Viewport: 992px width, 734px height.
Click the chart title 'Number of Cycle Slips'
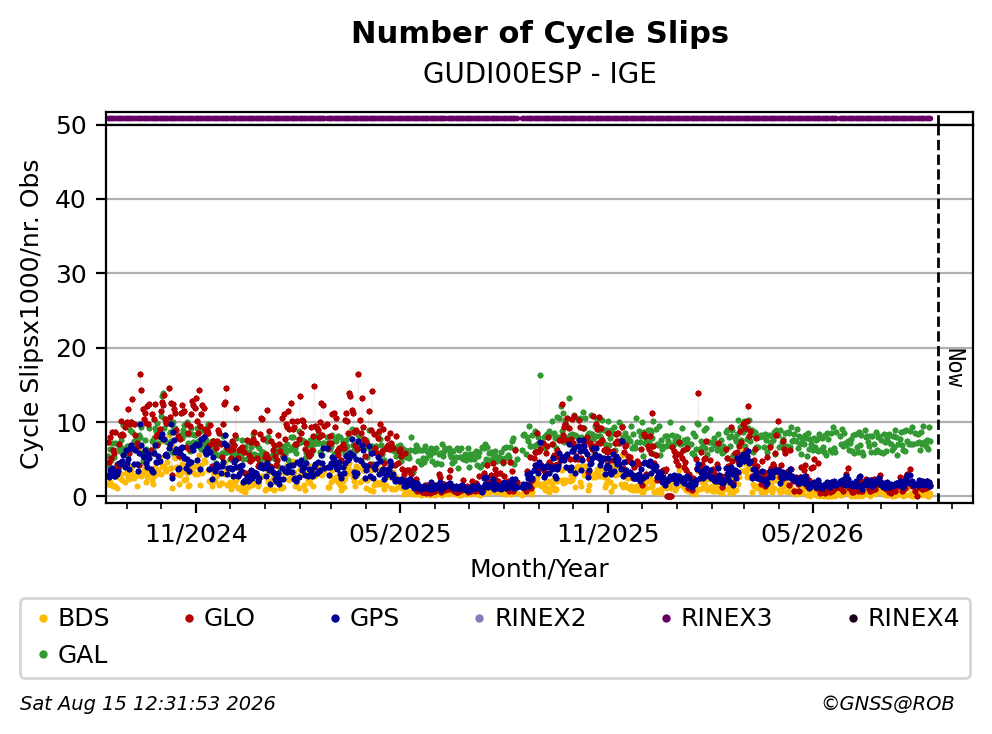pos(540,33)
